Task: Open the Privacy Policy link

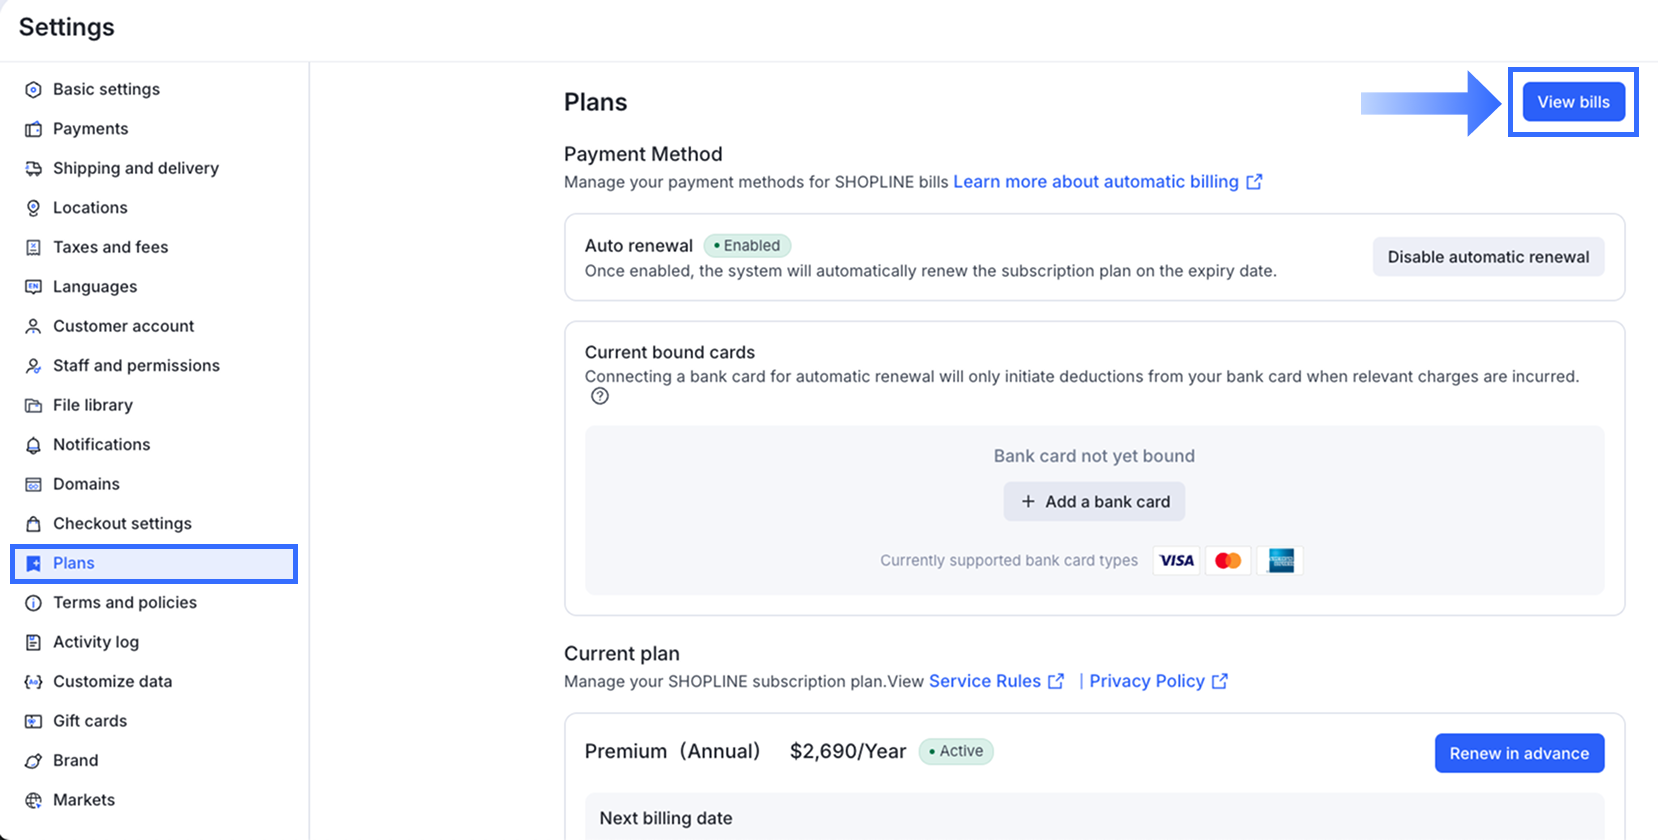Action: click(1147, 681)
